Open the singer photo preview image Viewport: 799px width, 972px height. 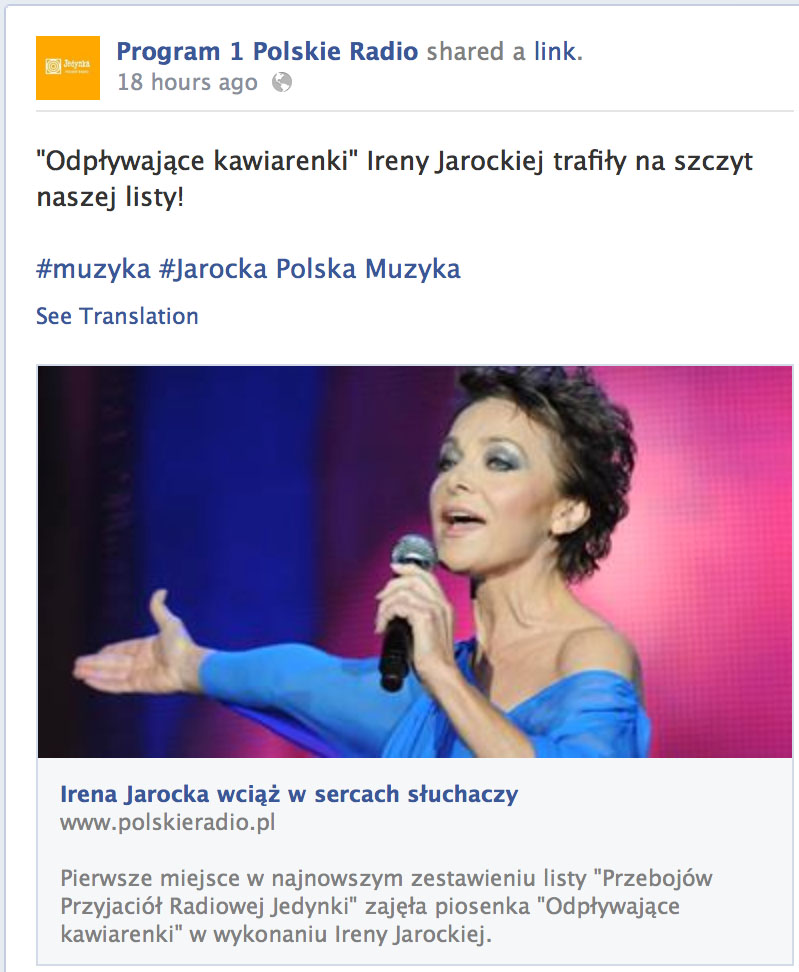(415, 562)
